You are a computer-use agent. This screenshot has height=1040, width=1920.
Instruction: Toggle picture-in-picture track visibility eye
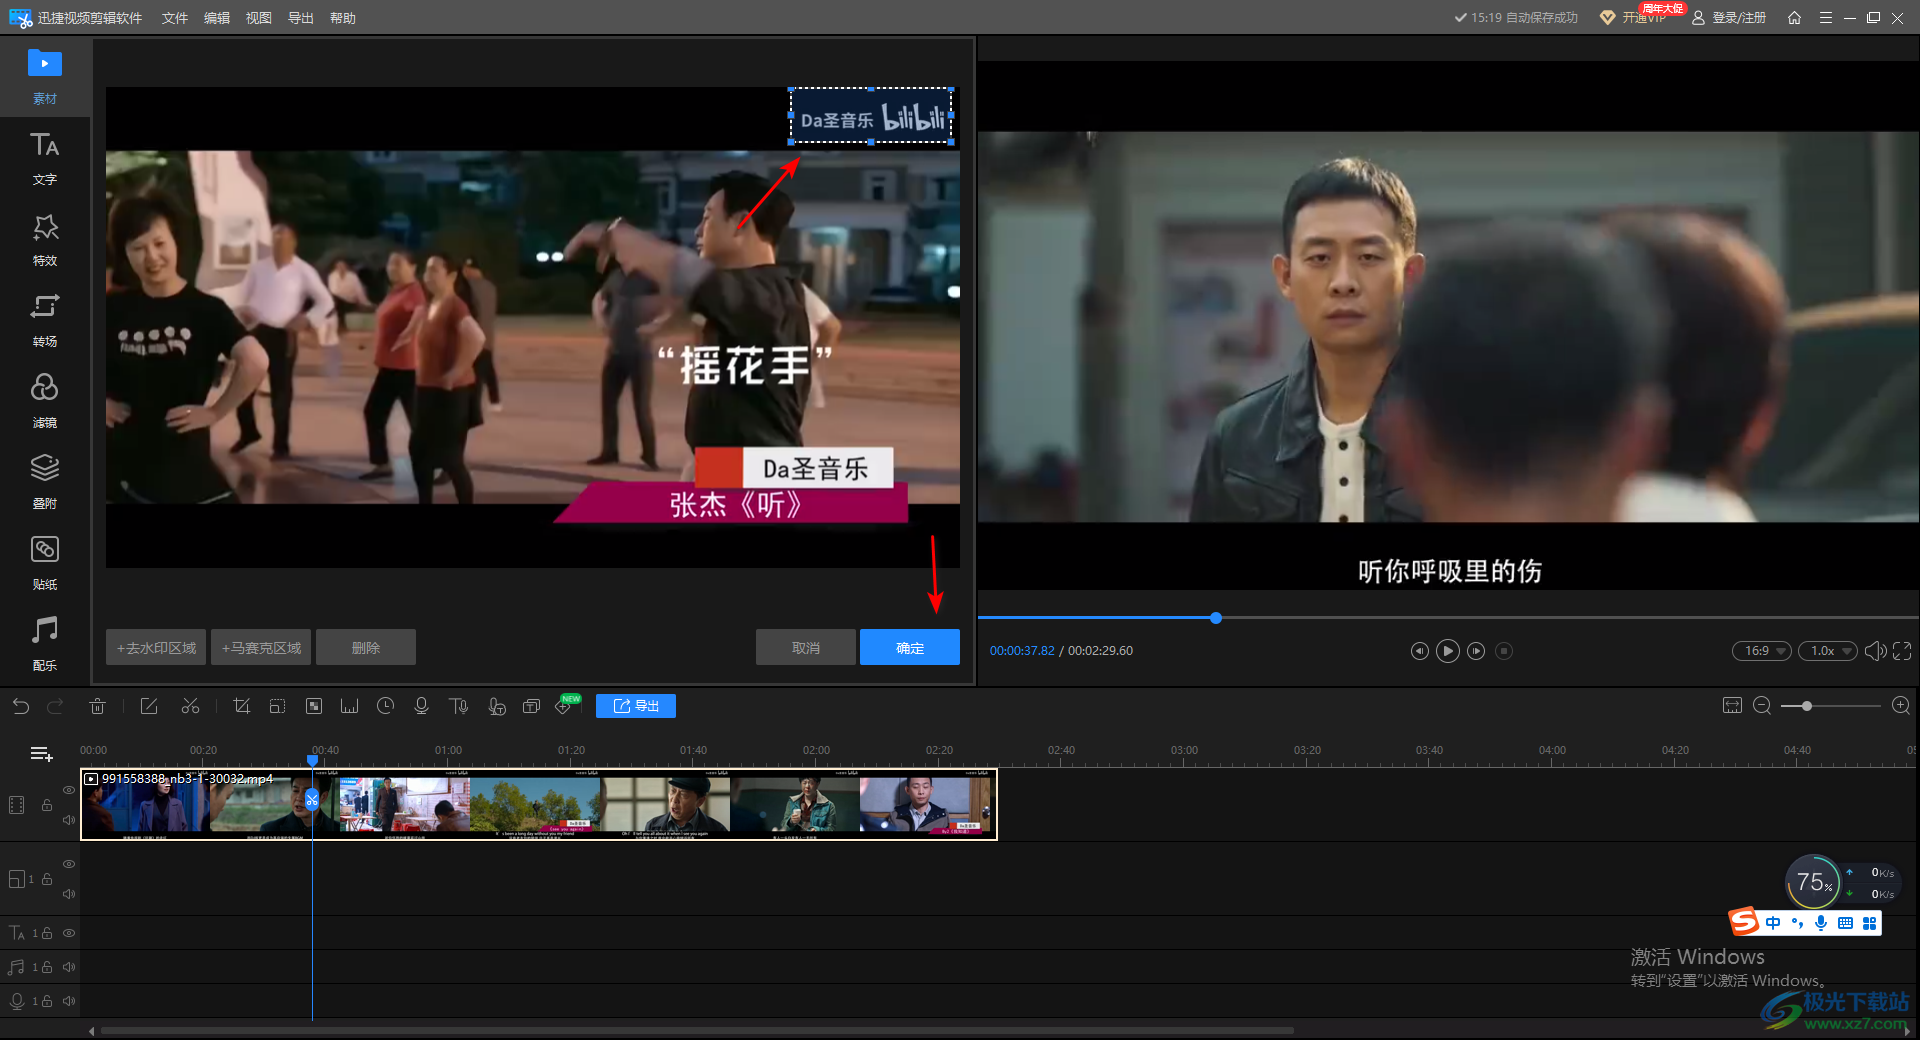pos(69,864)
